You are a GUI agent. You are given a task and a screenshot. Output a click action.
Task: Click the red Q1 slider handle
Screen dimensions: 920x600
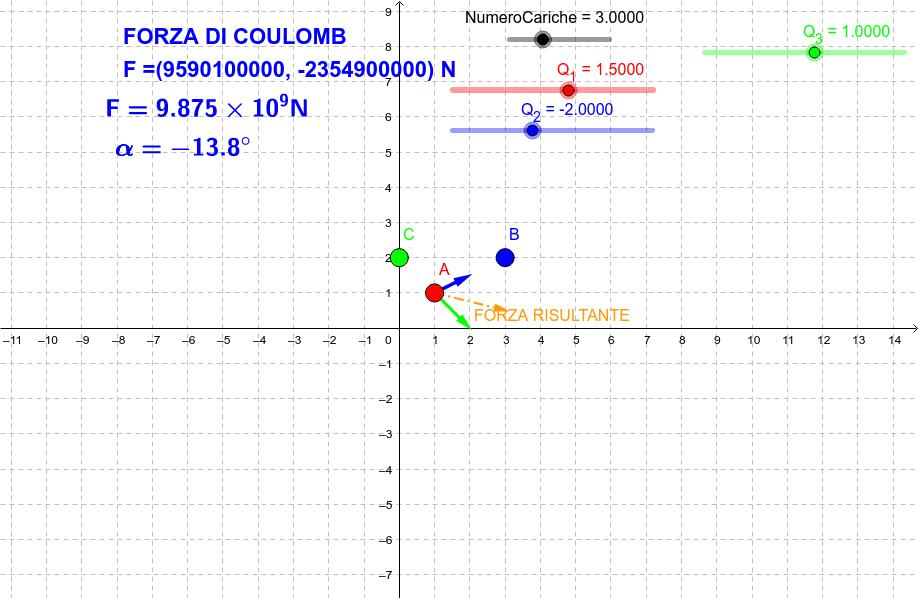568,90
